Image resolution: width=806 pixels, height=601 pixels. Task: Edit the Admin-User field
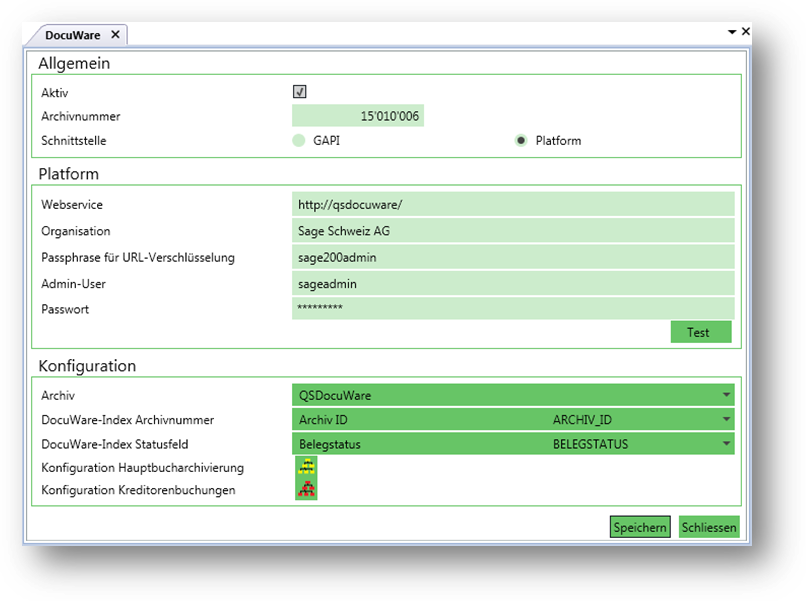pos(513,283)
